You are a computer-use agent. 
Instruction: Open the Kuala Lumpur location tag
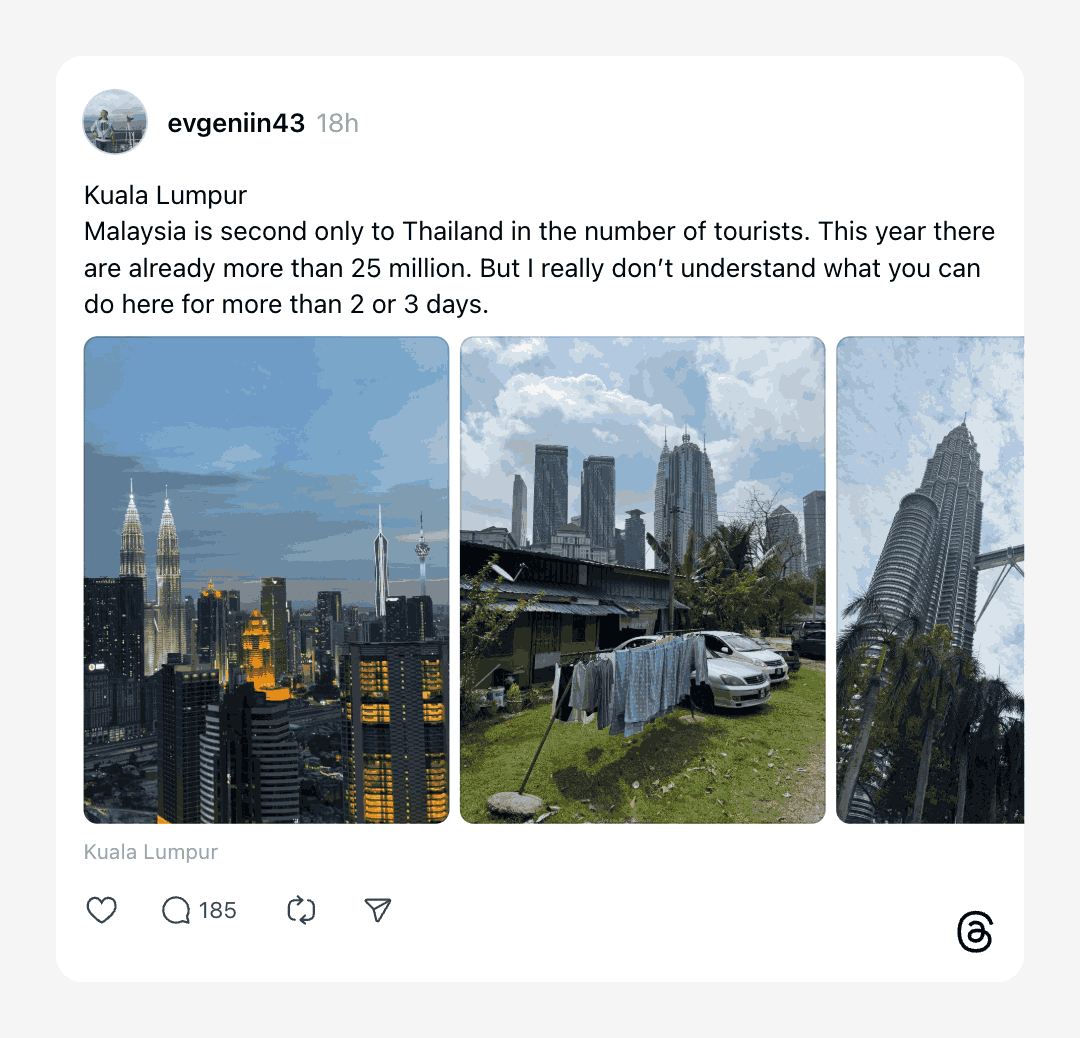click(x=151, y=852)
